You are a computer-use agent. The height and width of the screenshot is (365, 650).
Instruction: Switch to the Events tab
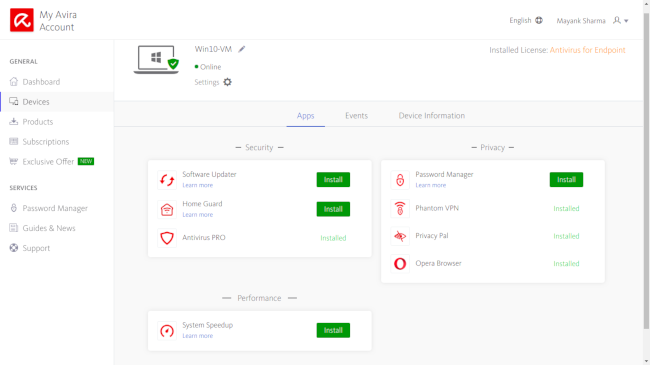tap(357, 116)
